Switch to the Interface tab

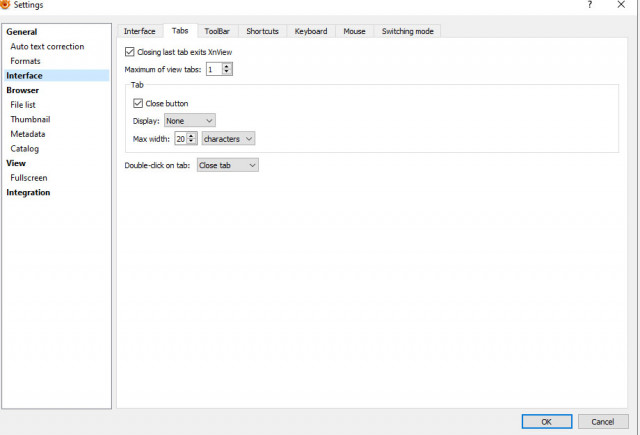click(140, 31)
